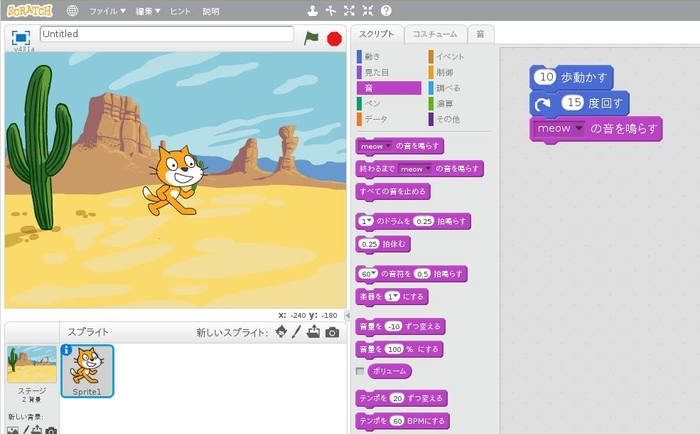Click the 10 field in 歩動かす block
This screenshot has width=700, height=434.
546,77
